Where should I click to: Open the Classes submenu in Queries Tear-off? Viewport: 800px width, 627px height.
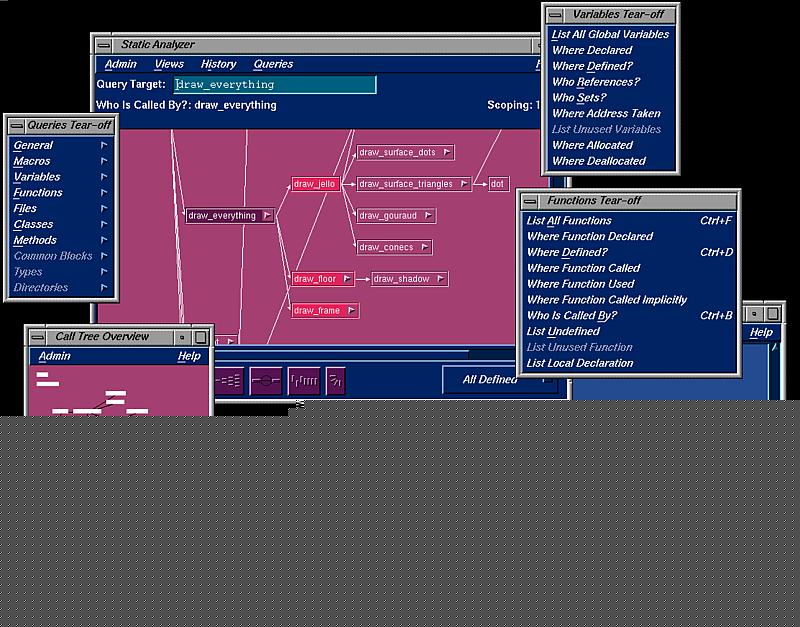pos(61,224)
